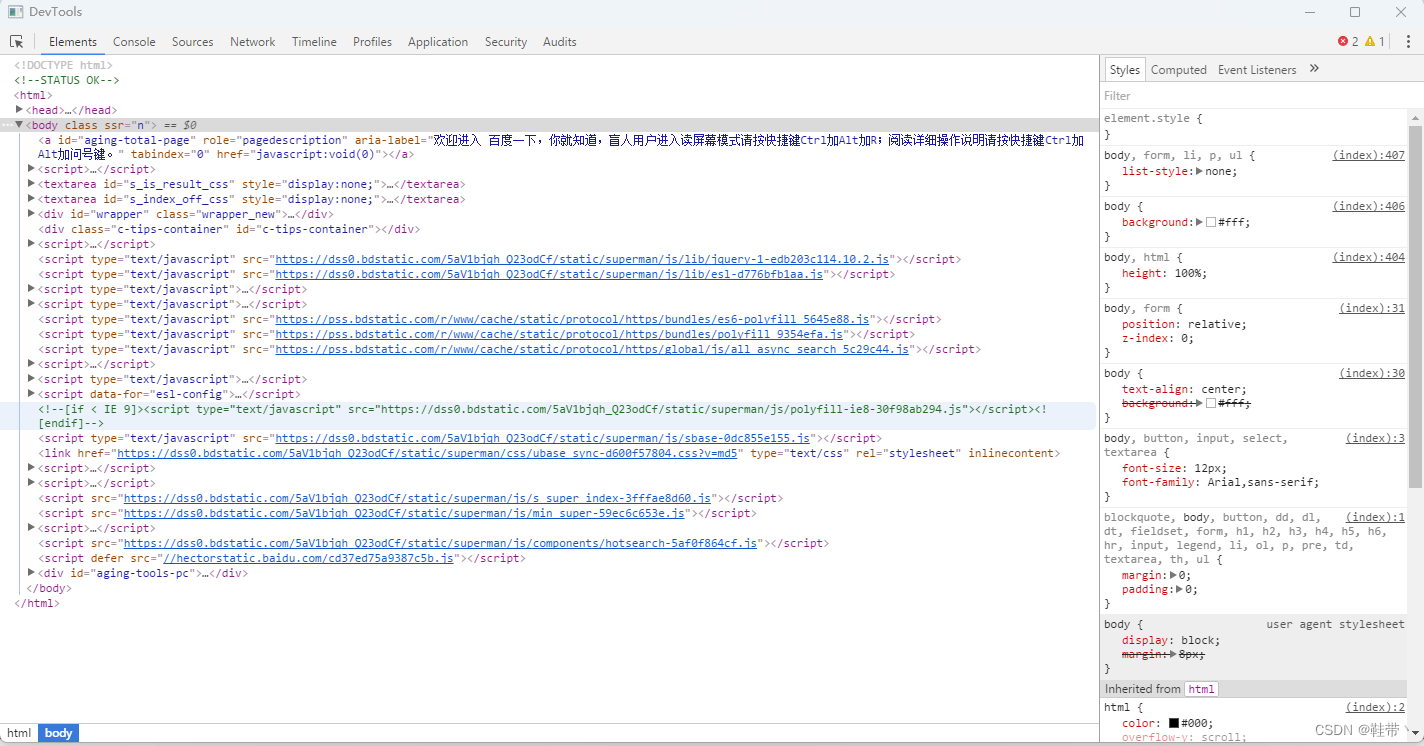Switch to the Application tab

click(438, 42)
